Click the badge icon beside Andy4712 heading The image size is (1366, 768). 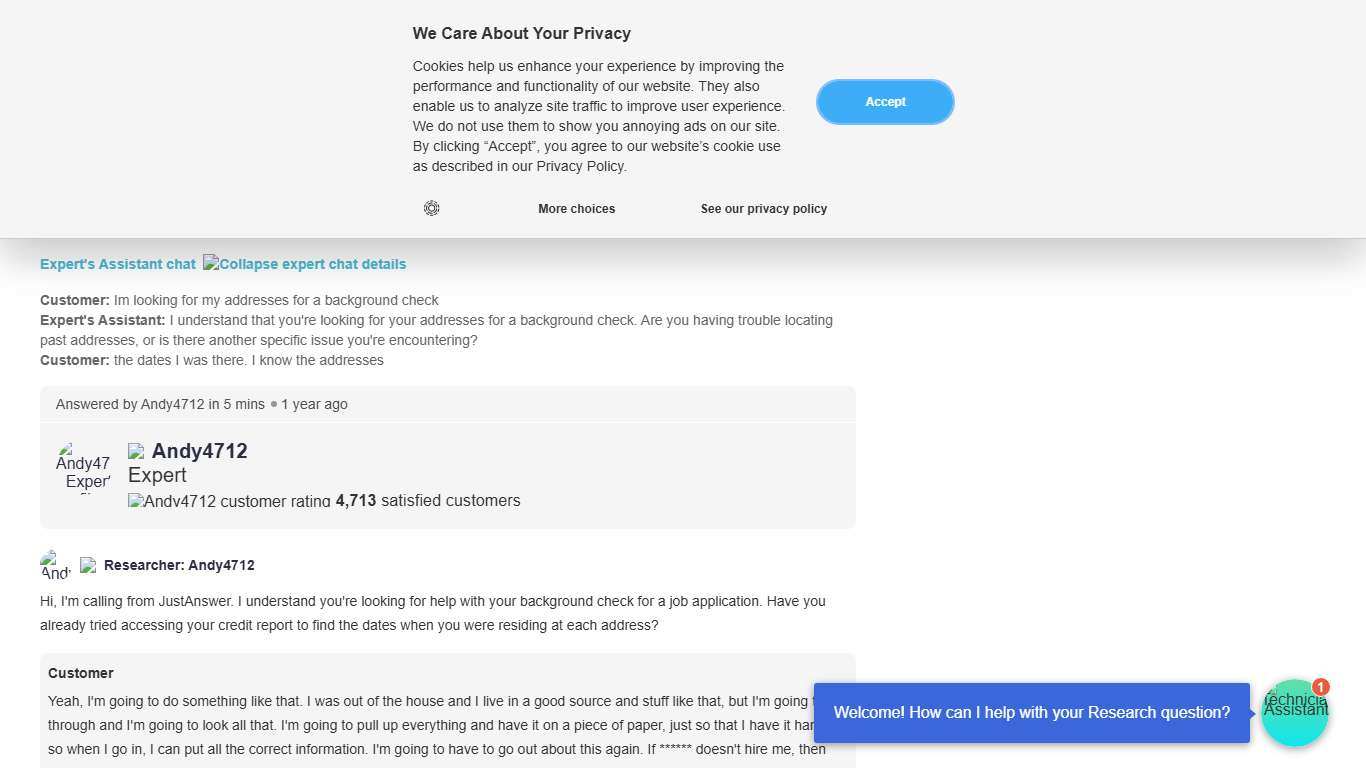[x=136, y=452]
